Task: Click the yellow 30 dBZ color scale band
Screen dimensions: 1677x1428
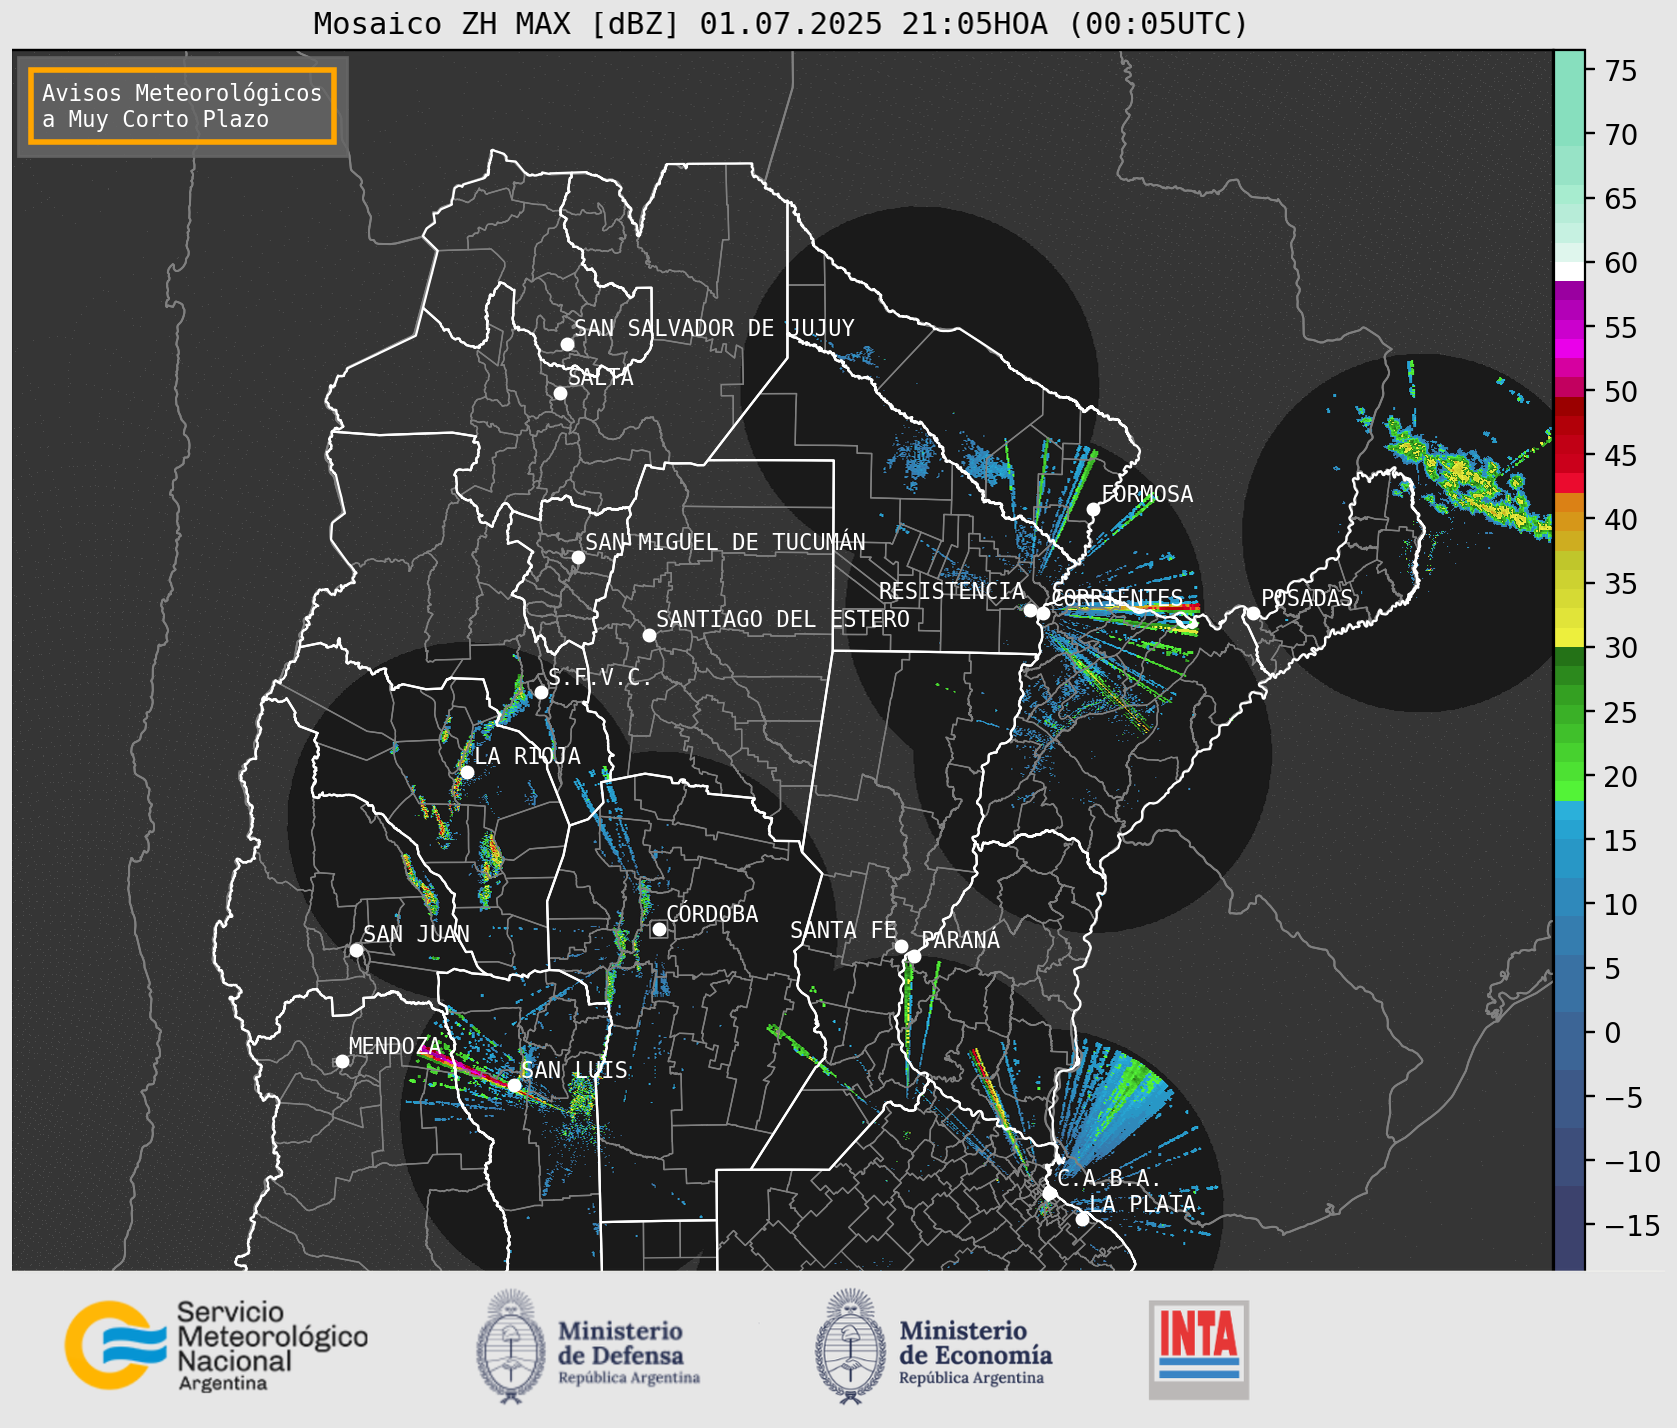Action: [x=1569, y=637]
